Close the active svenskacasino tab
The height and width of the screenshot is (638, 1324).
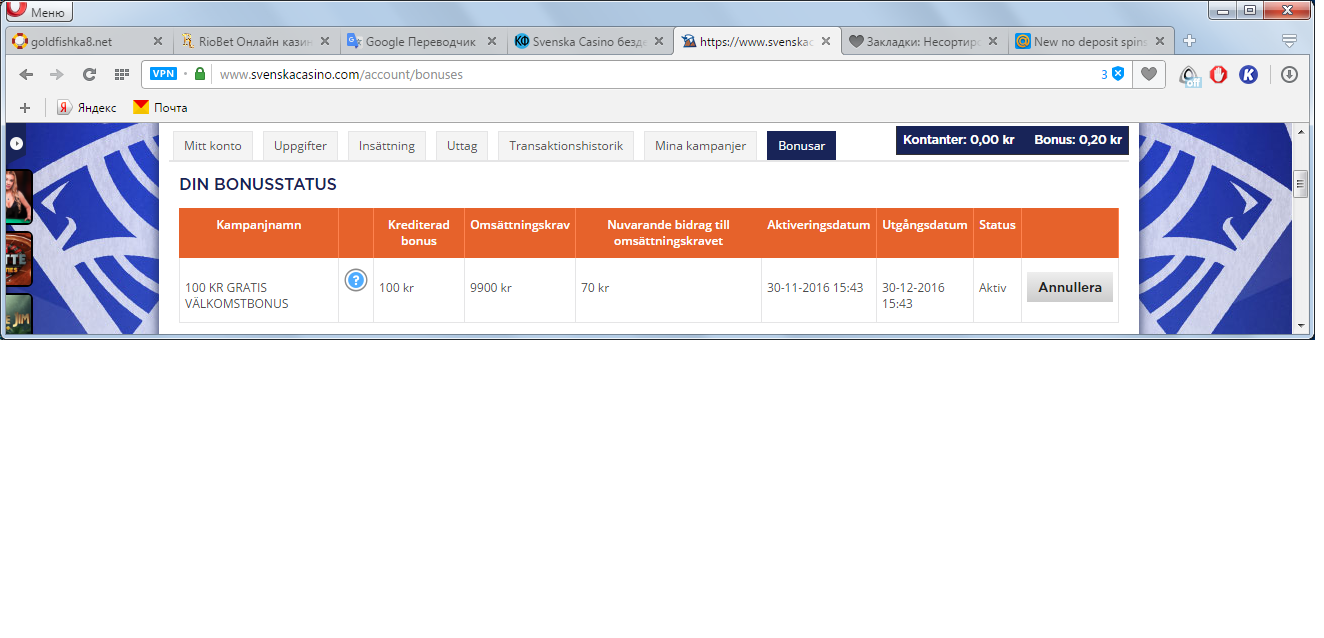pyautogui.click(x=825, y=42)
